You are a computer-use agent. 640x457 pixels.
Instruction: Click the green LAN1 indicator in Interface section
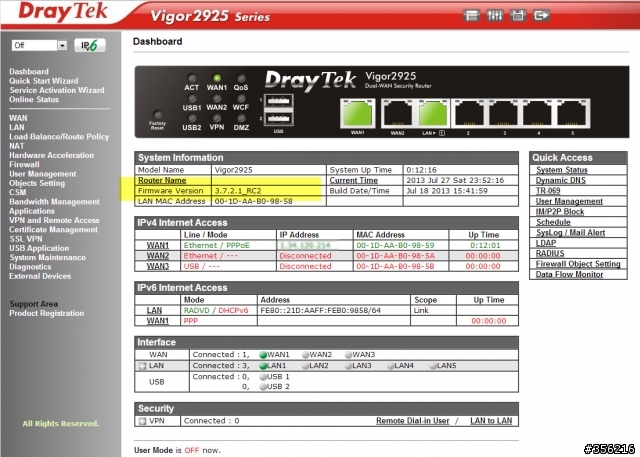[263, 366]
